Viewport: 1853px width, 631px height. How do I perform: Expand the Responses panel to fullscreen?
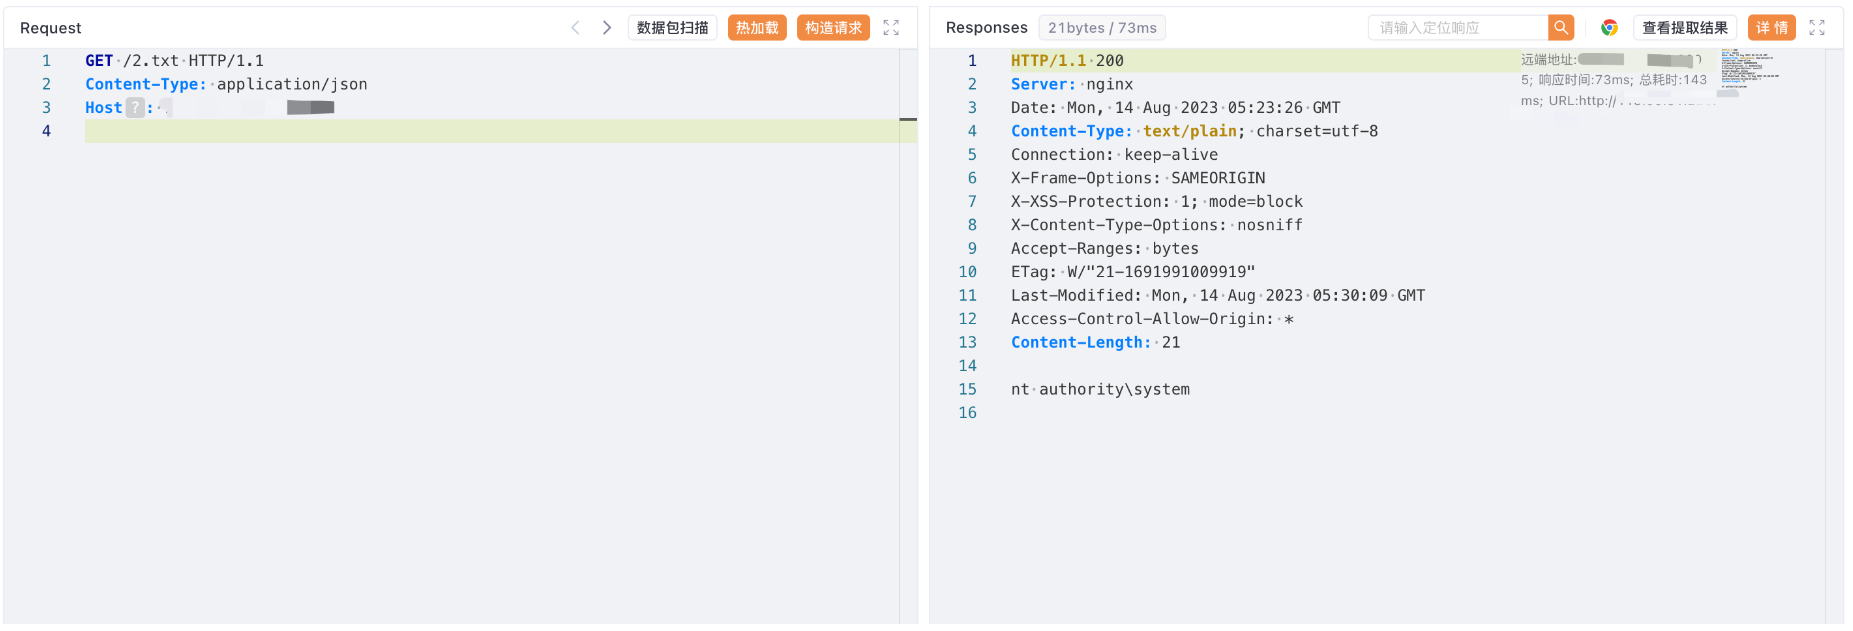tap(1817, 28)
